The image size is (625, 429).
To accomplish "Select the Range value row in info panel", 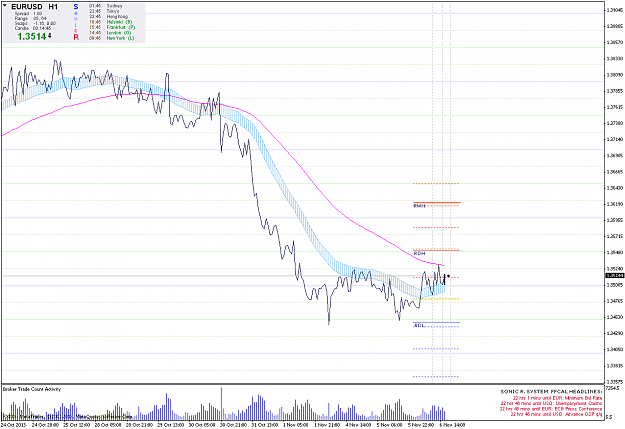I will 31,18.
